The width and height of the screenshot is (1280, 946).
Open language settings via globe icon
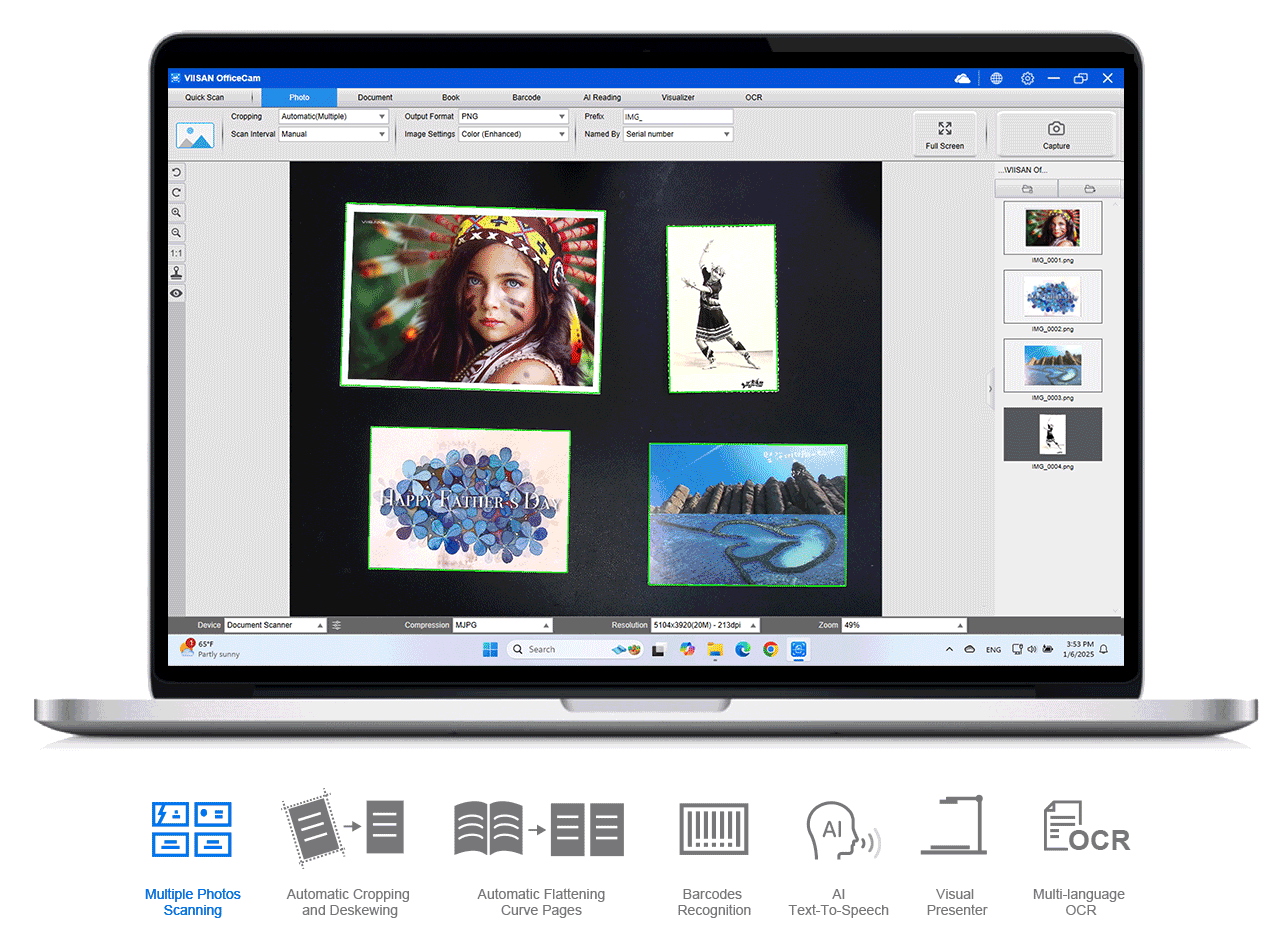click(996, 78)
